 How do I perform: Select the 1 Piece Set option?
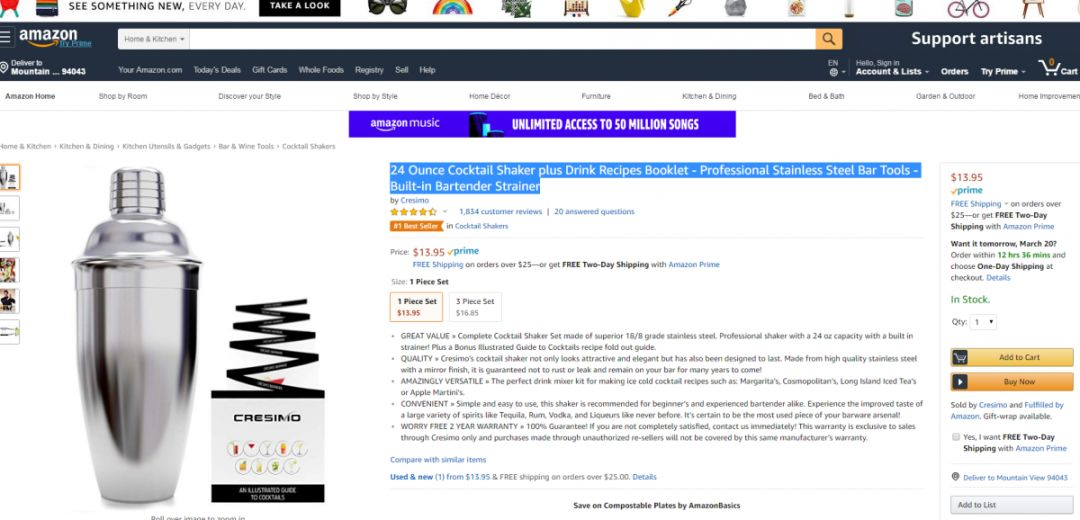[416, 307]
